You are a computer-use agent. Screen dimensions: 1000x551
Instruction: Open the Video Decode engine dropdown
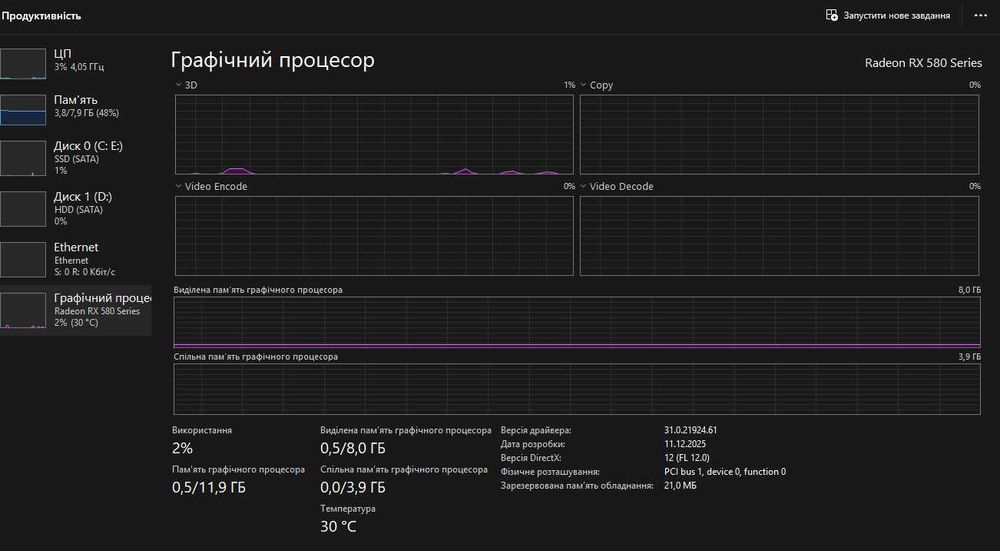583,186
